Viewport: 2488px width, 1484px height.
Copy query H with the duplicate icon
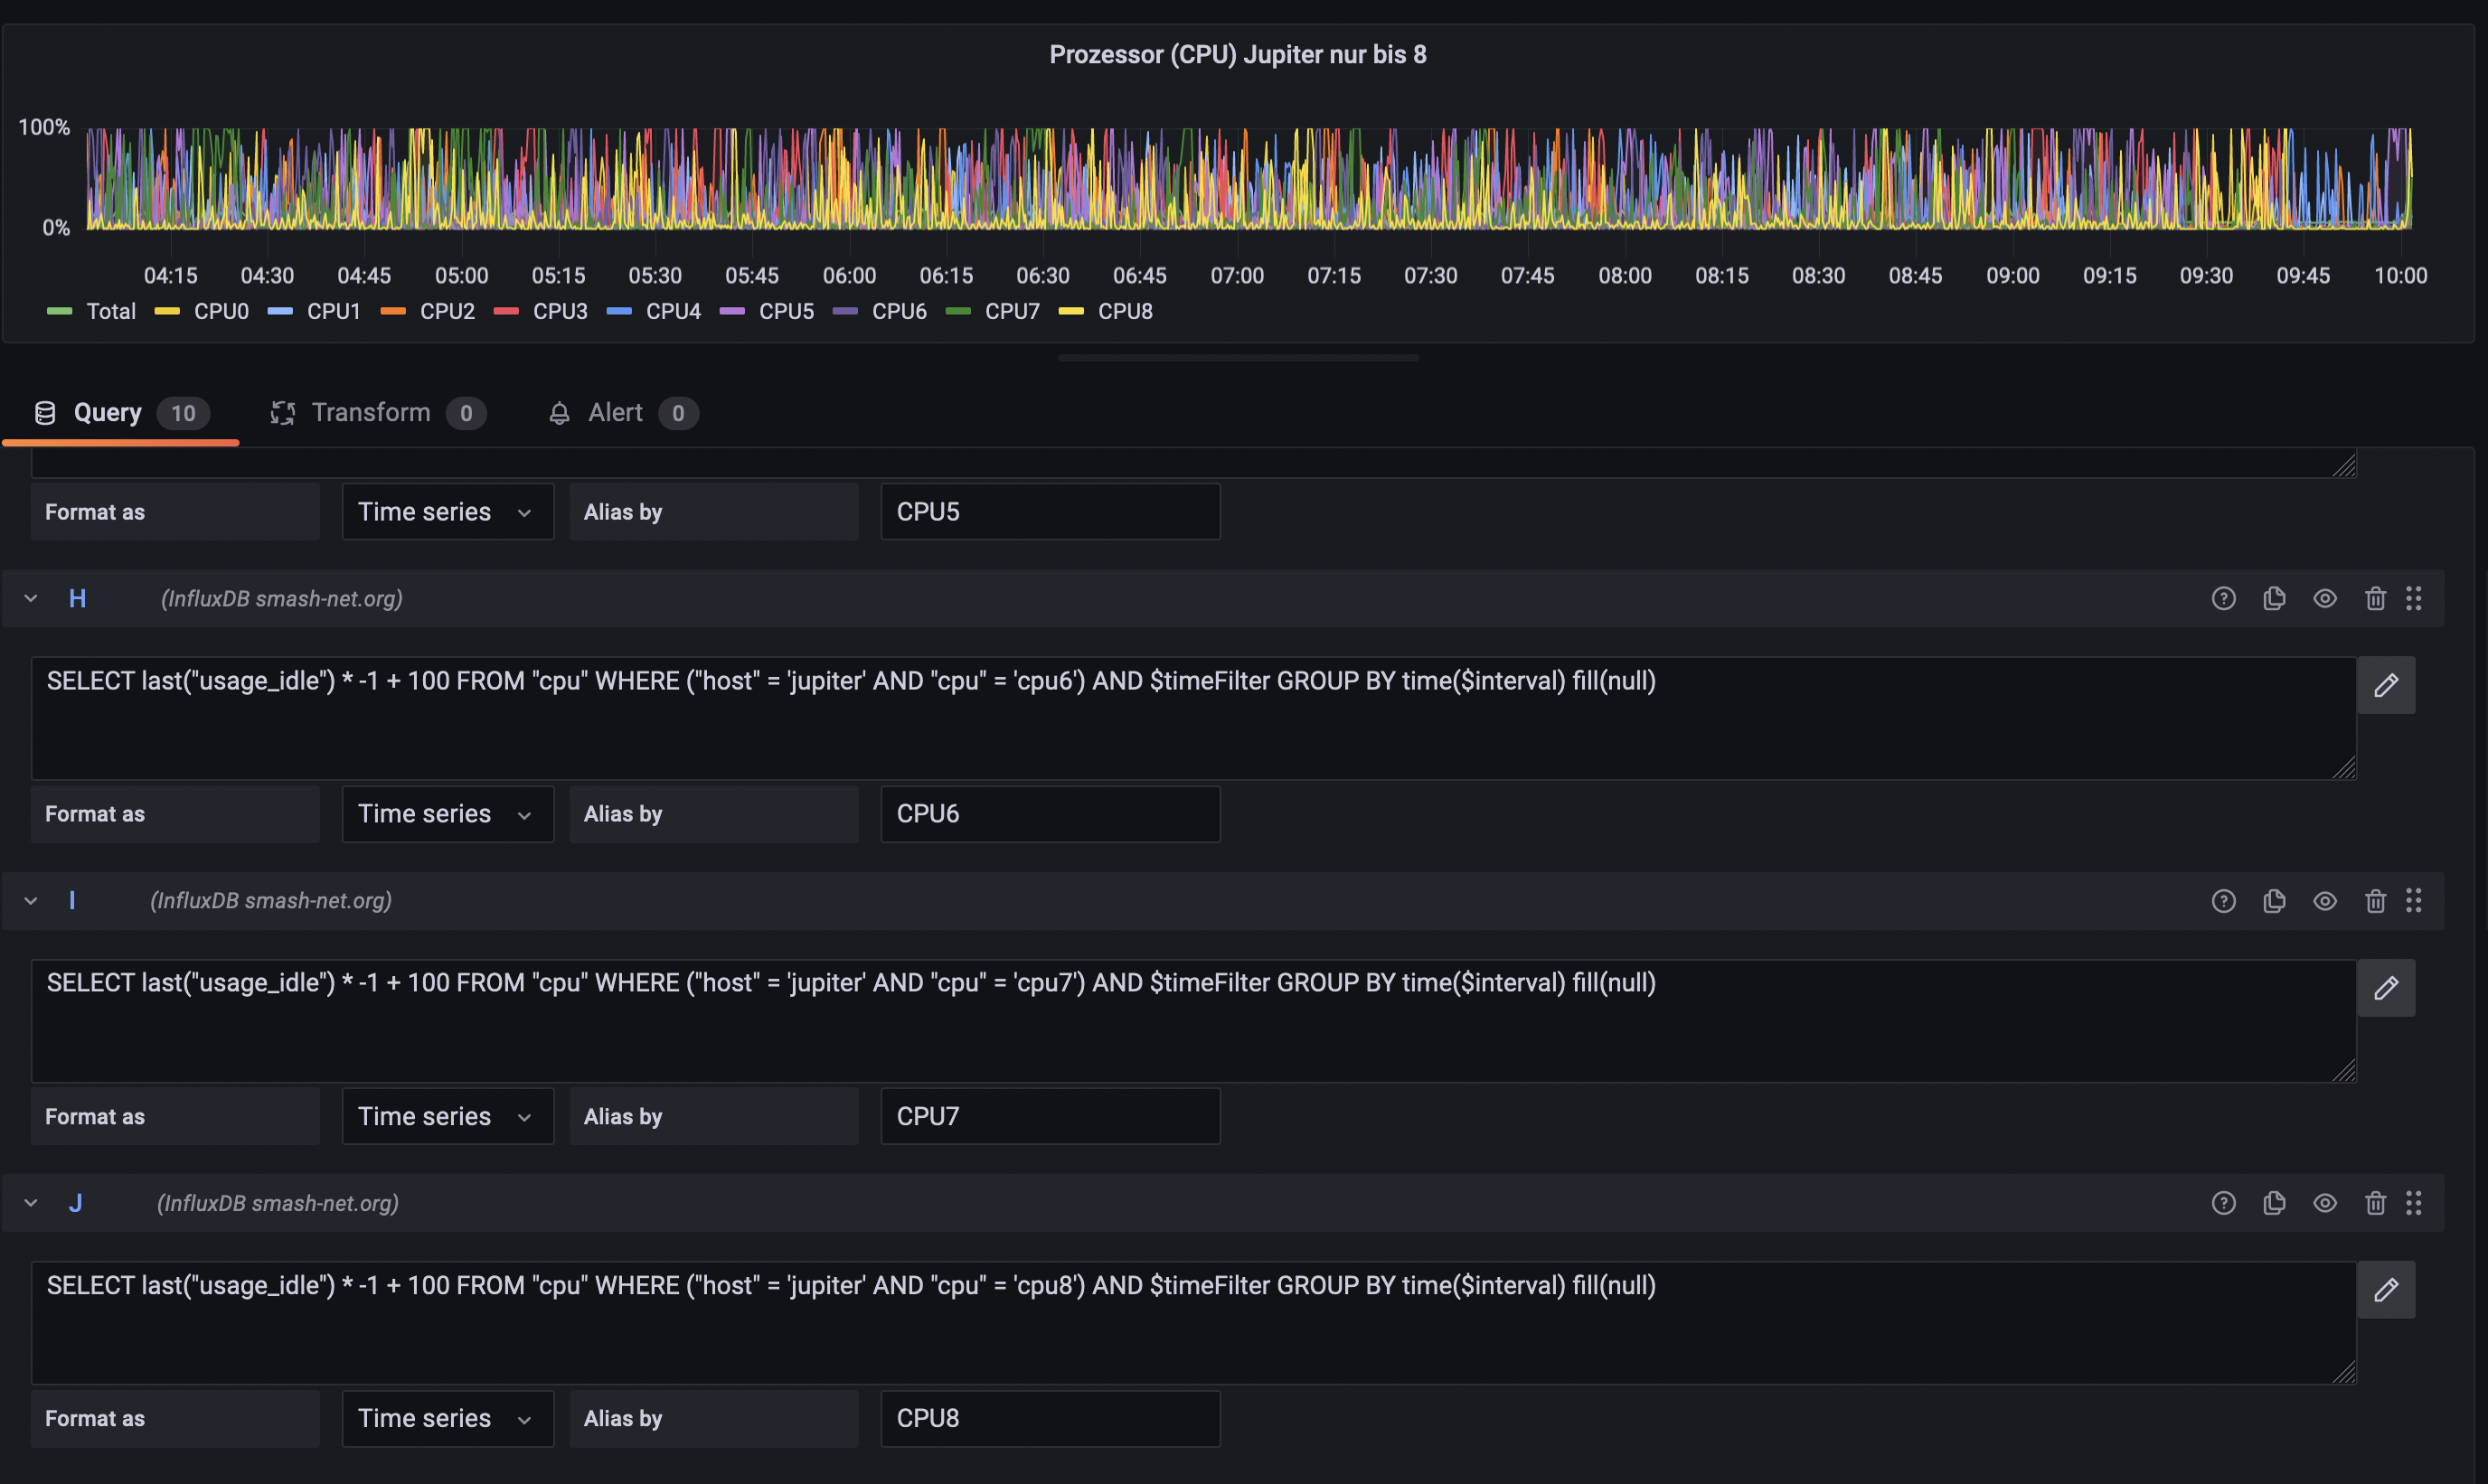2275,598
